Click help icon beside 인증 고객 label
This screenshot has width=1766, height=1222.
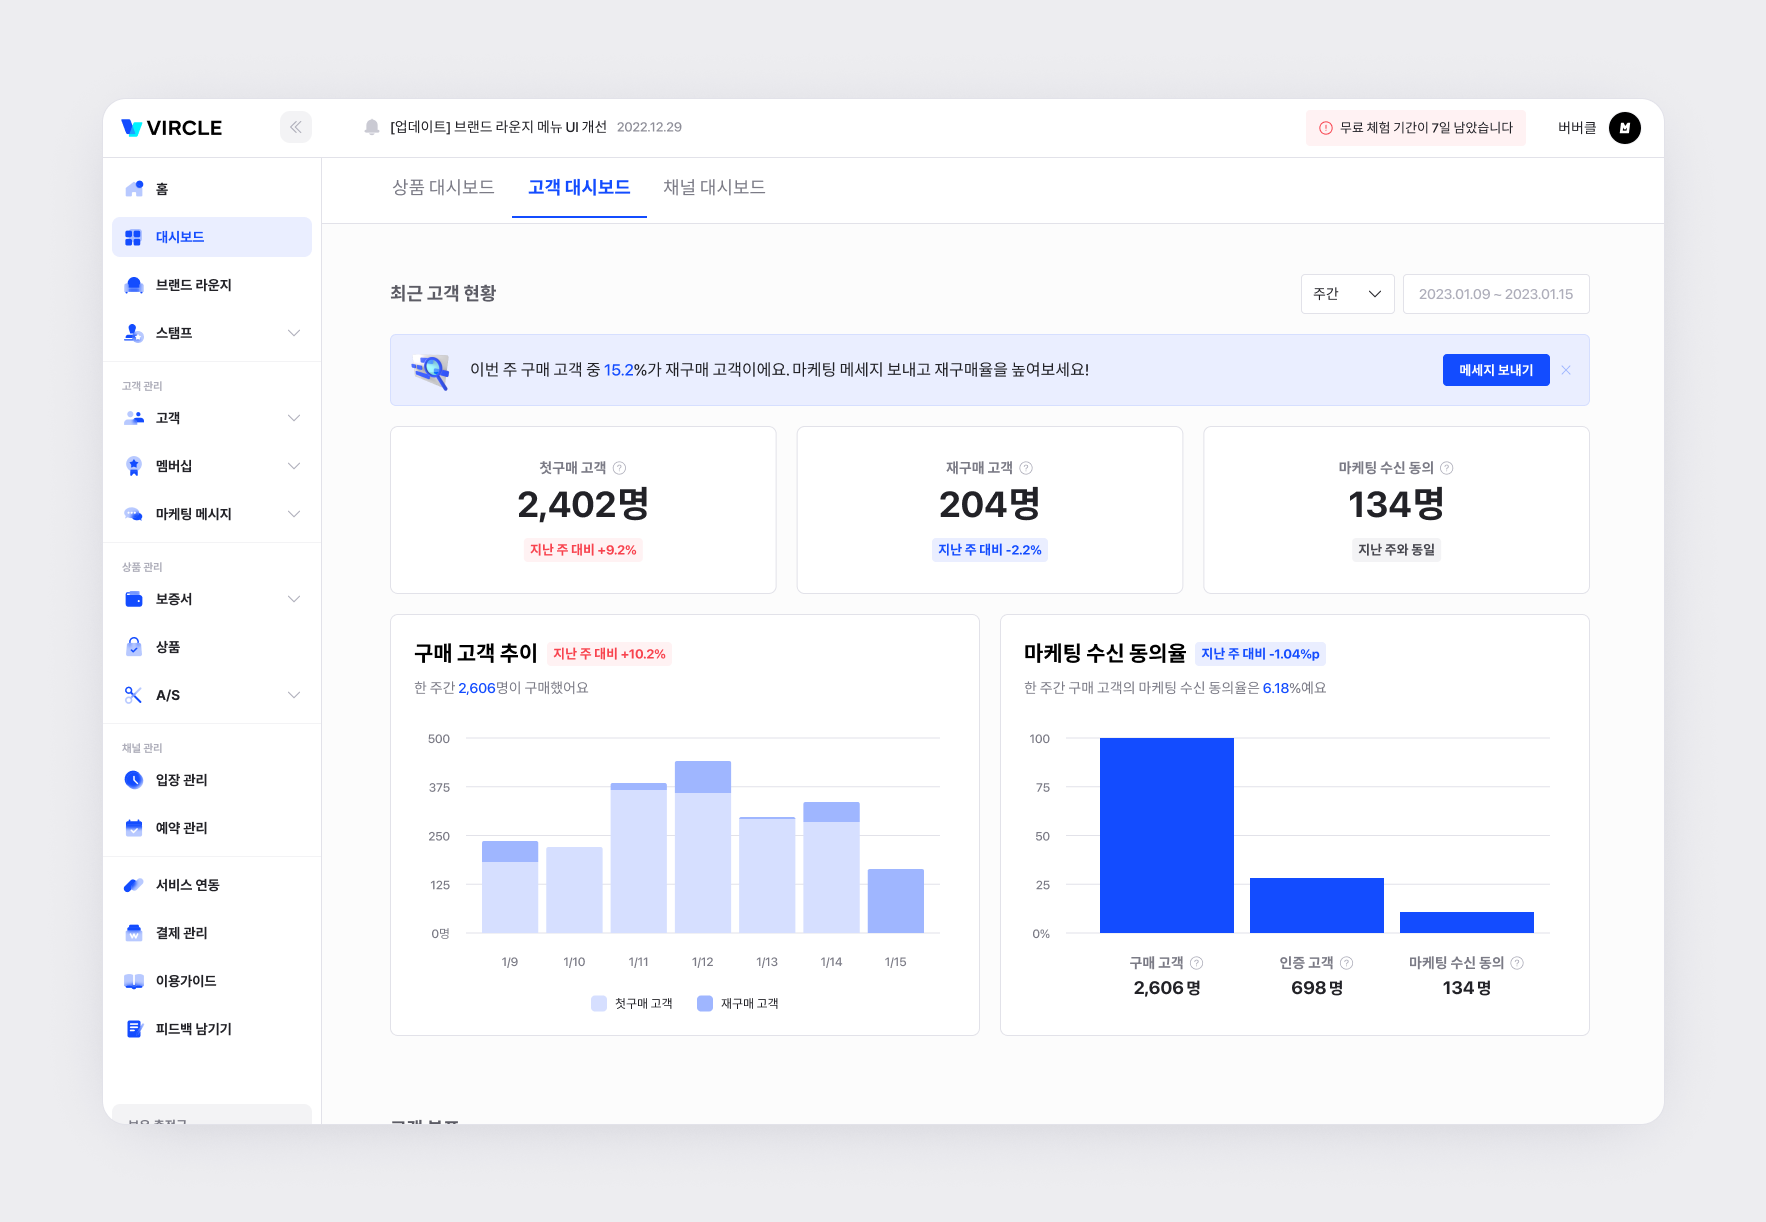pos(1347,963)
